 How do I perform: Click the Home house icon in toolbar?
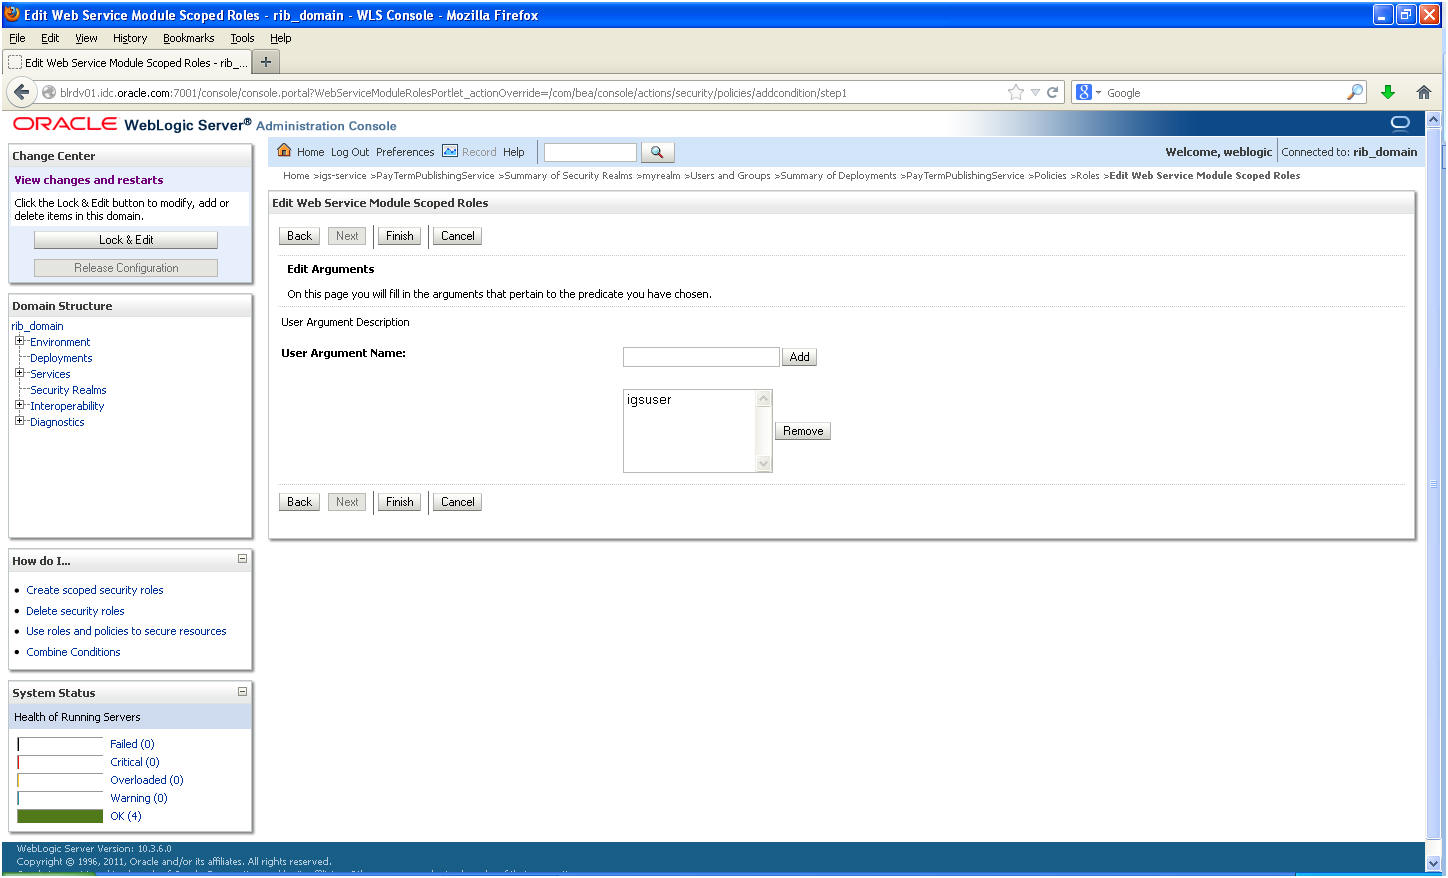click(x=284, y=151)
